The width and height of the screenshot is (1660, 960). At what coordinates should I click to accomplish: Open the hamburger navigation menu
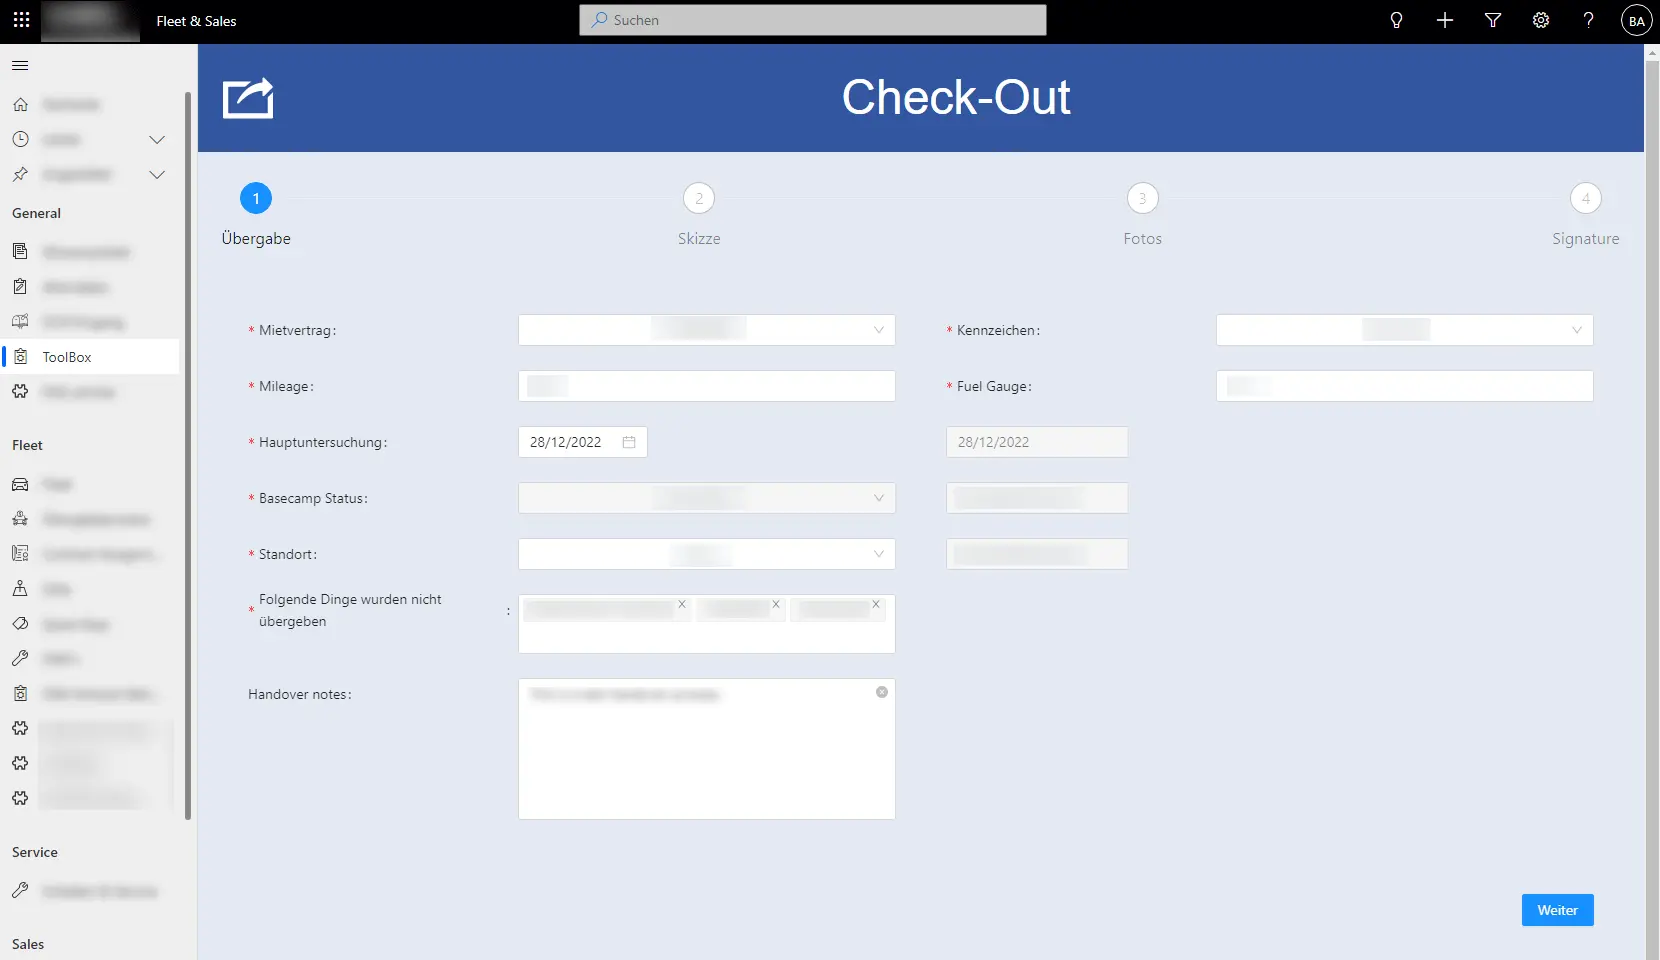[x=20, y=65]
